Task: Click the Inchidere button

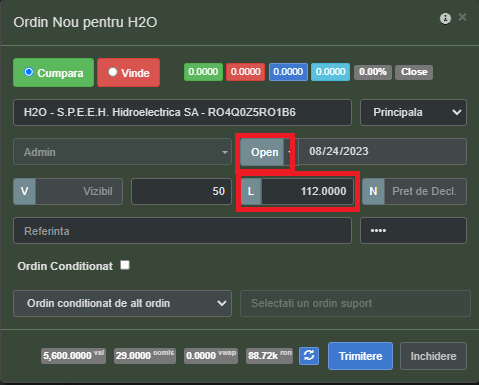Action: pyautogui.click(x=433, y=356)
